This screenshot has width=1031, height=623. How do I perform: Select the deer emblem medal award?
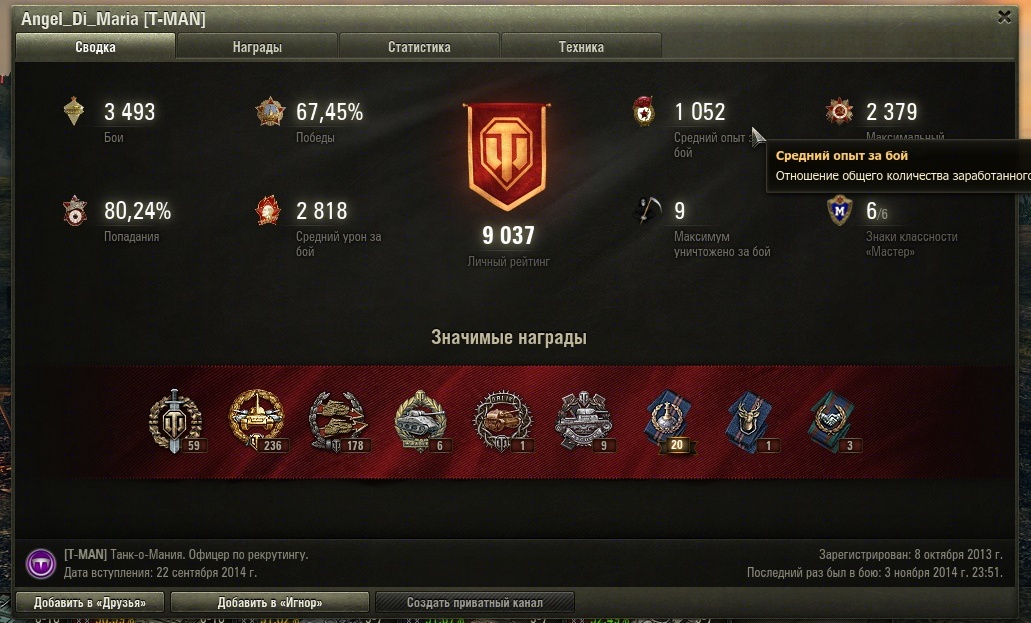[749, 421]
